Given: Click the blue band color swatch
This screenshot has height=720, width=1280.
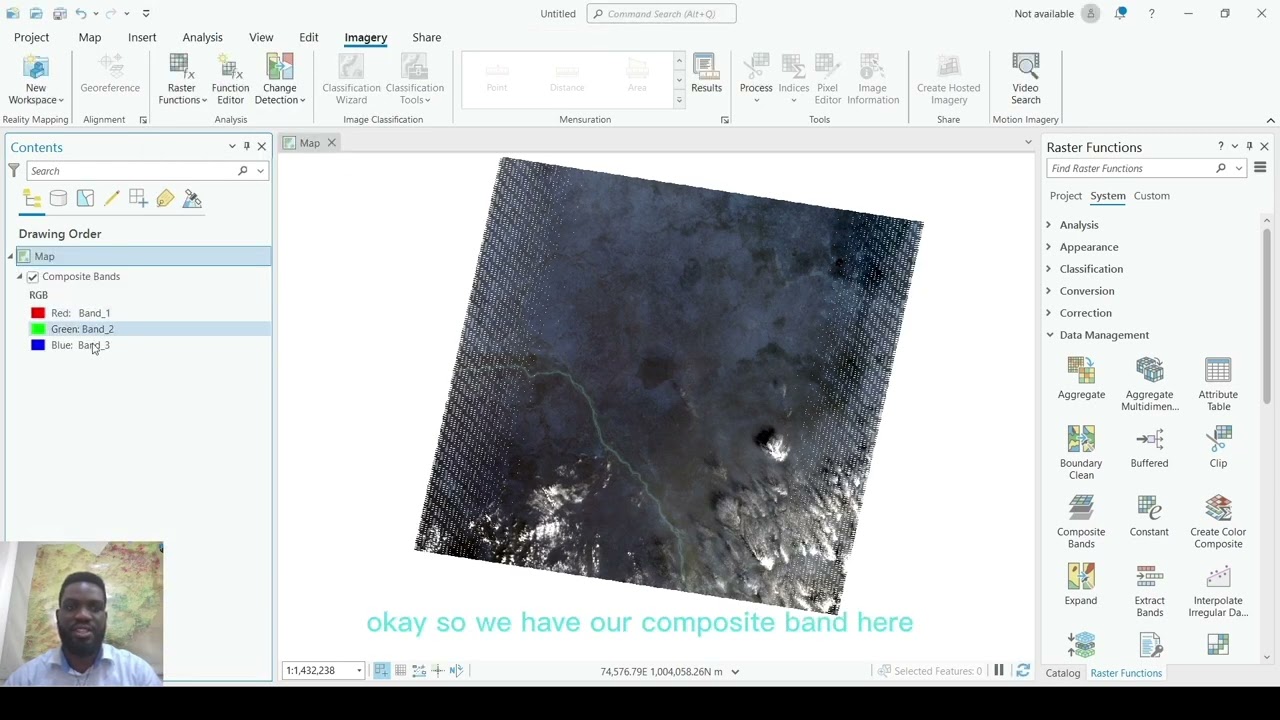Looking at the screenshot, I should click(38, 345).
